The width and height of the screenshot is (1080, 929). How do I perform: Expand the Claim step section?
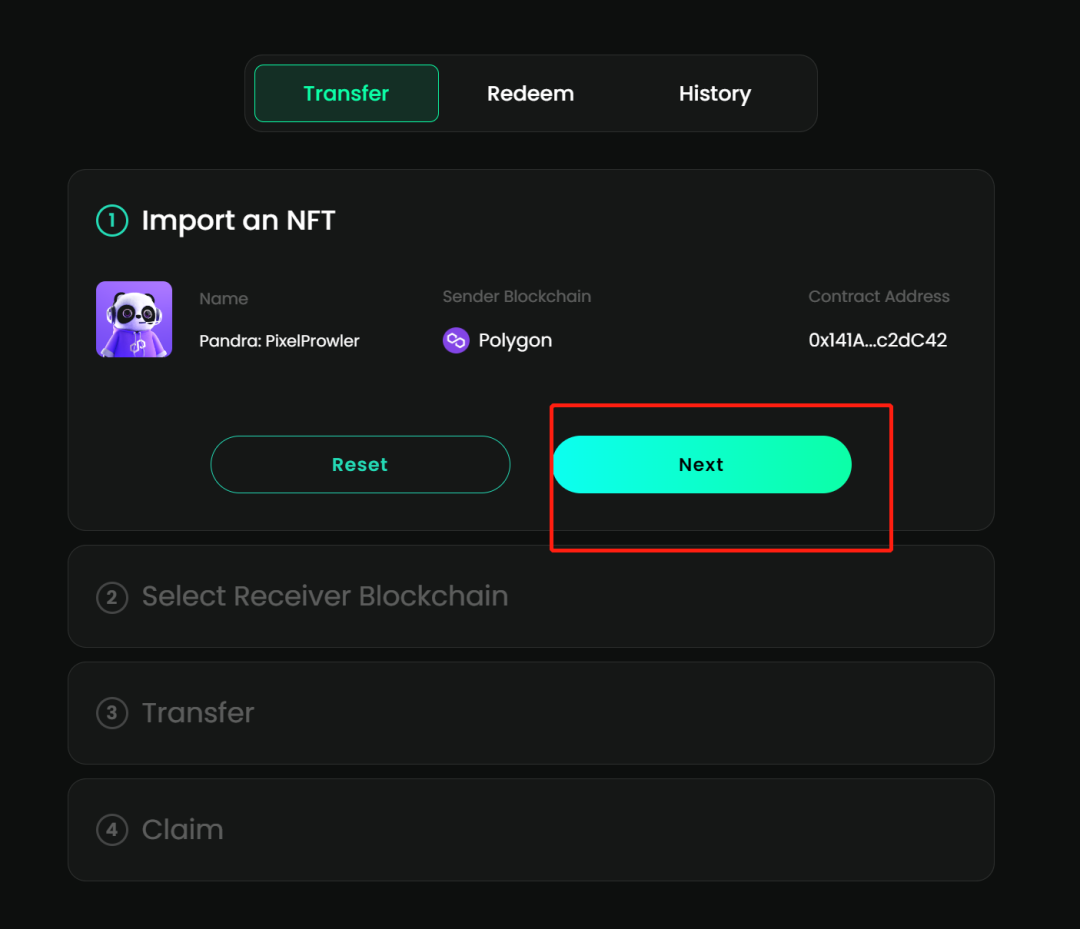click(182, 830)
